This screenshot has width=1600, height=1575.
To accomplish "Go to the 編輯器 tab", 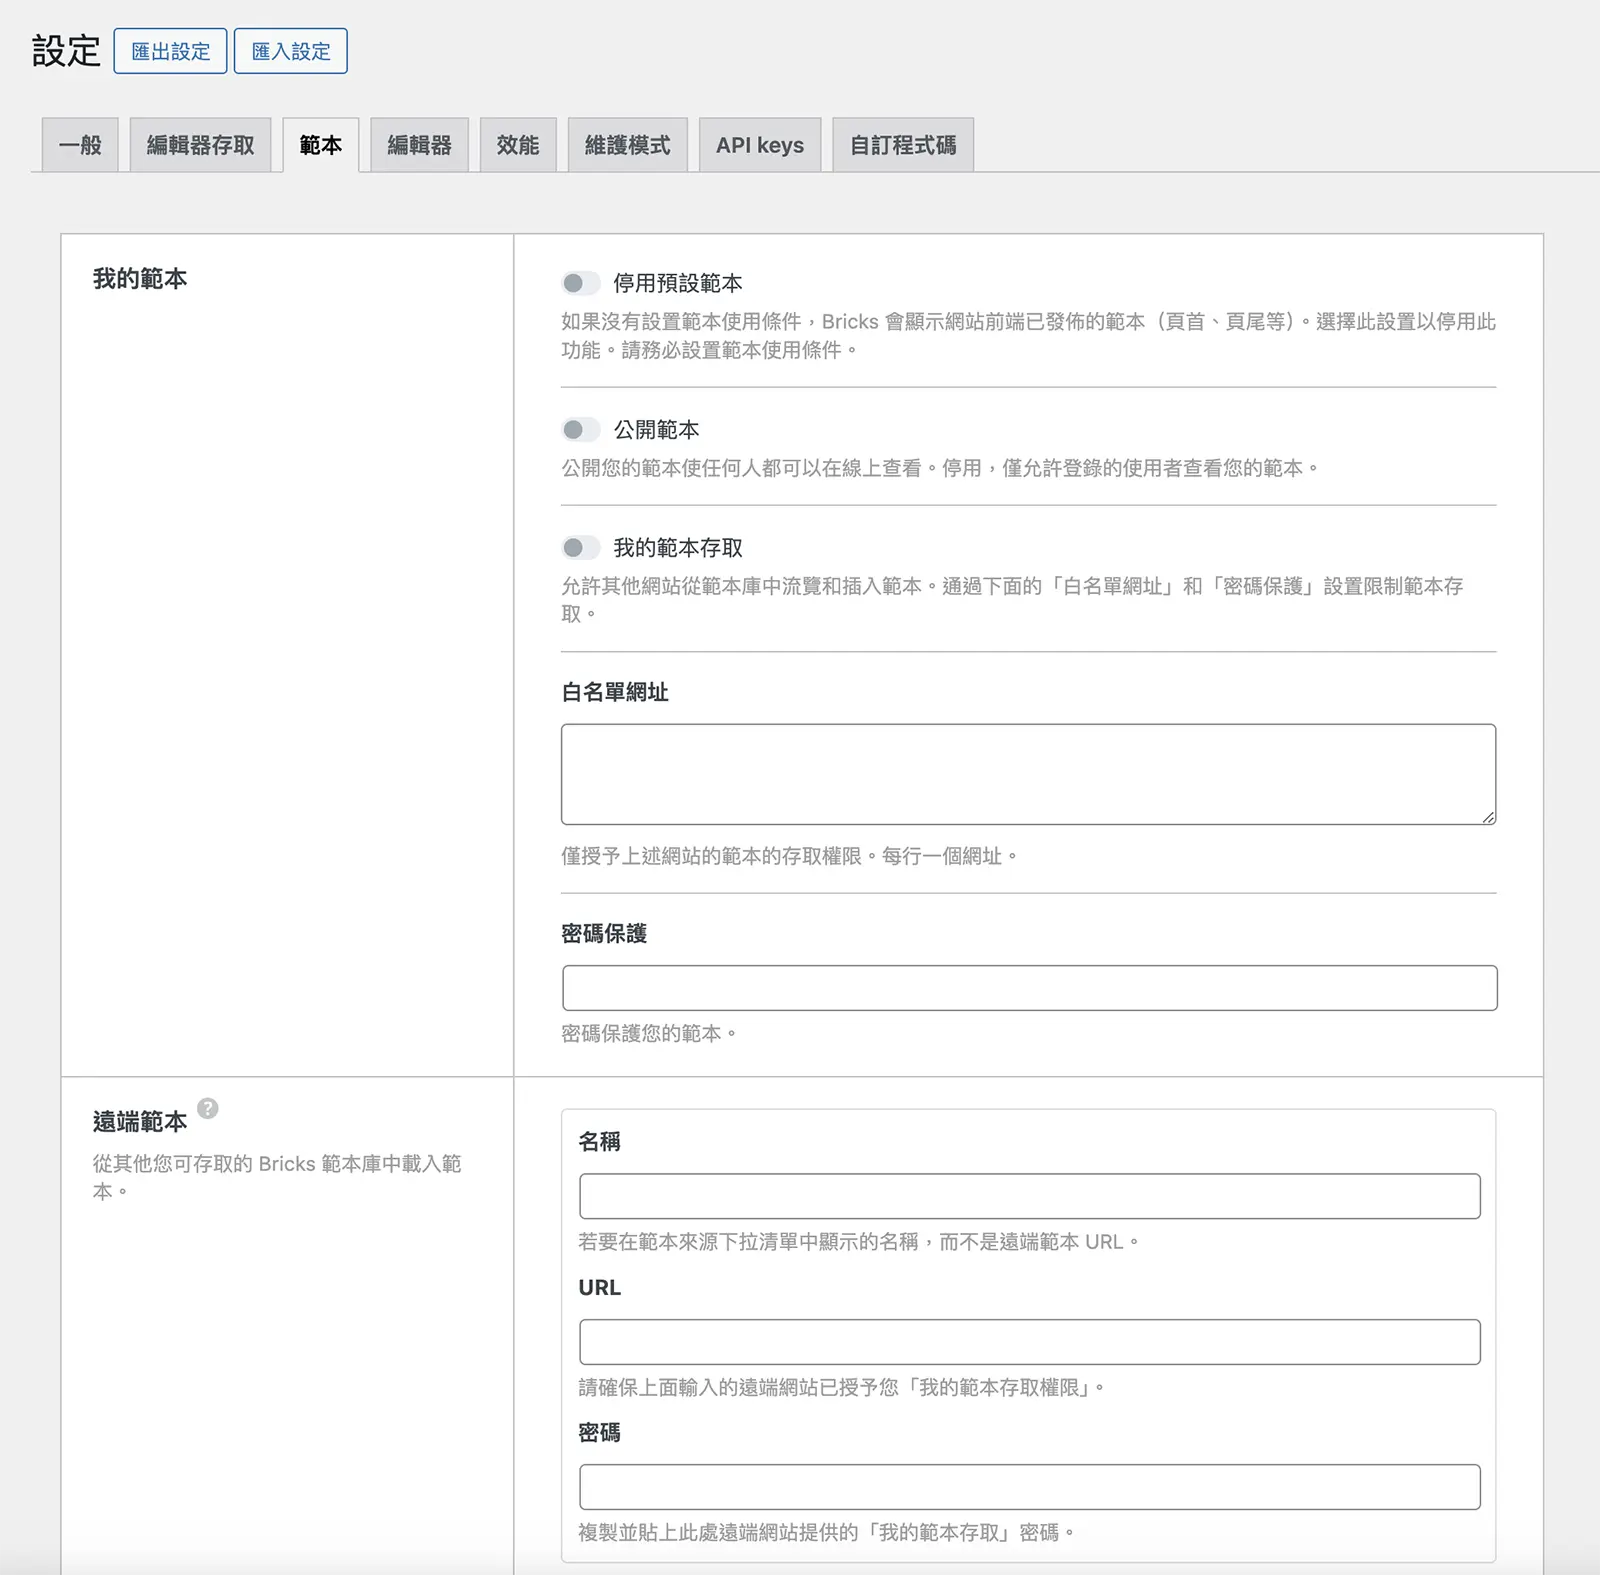I will pyautogui.click(x=419, y=145).
